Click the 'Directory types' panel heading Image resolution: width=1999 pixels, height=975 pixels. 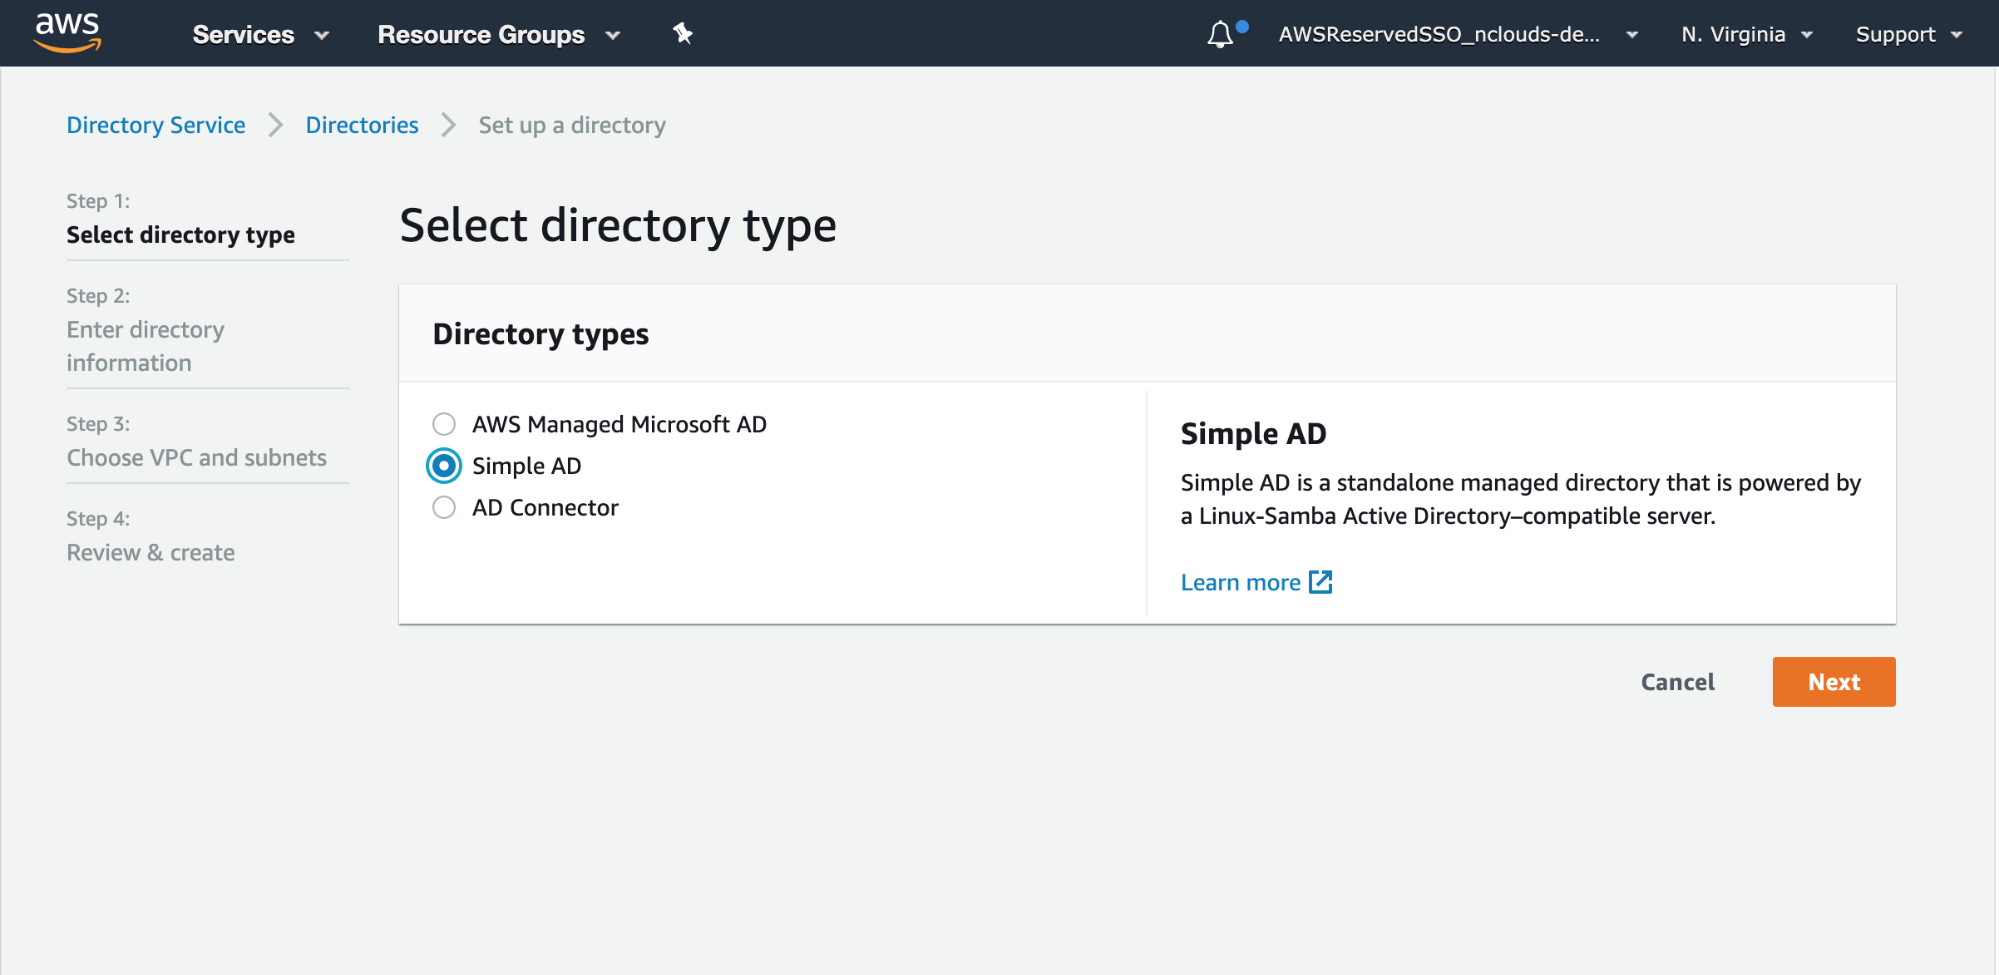pos(540,334)
